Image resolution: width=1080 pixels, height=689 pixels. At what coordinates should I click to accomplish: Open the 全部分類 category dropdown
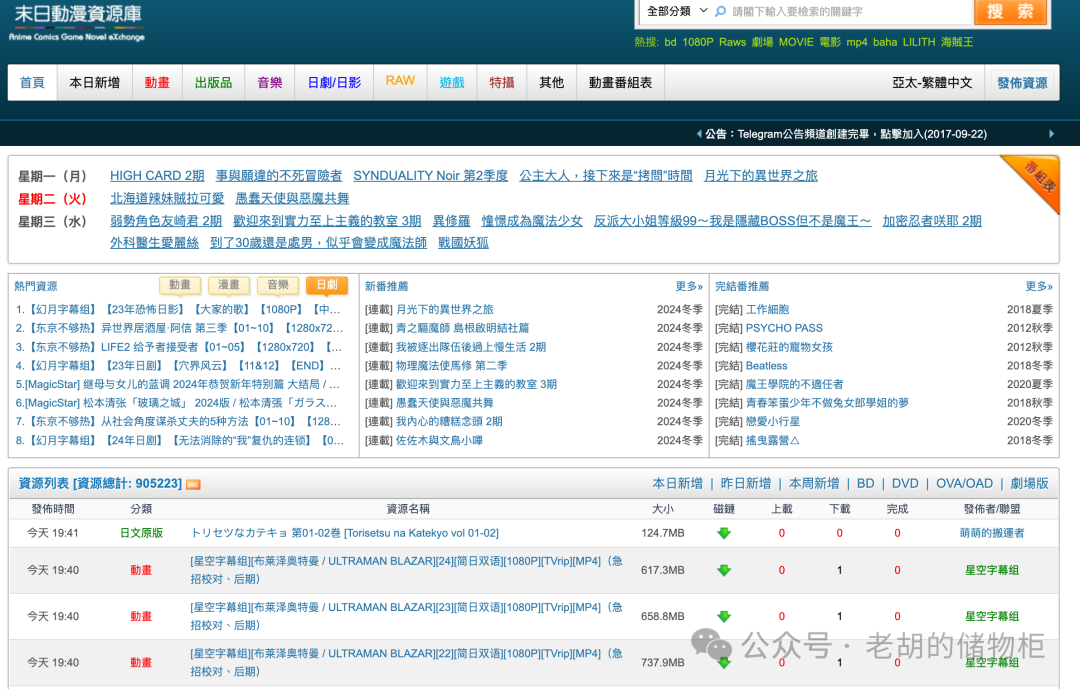point(677,11)
